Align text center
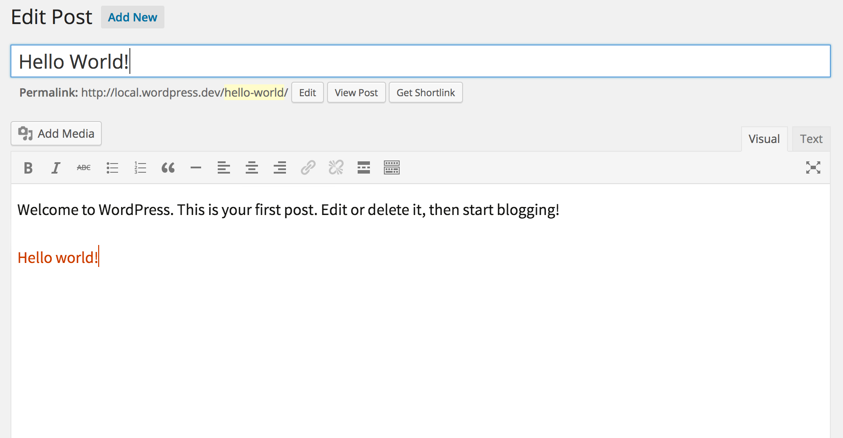Screen dimensions: 843x438 click(x=252, y=168)
